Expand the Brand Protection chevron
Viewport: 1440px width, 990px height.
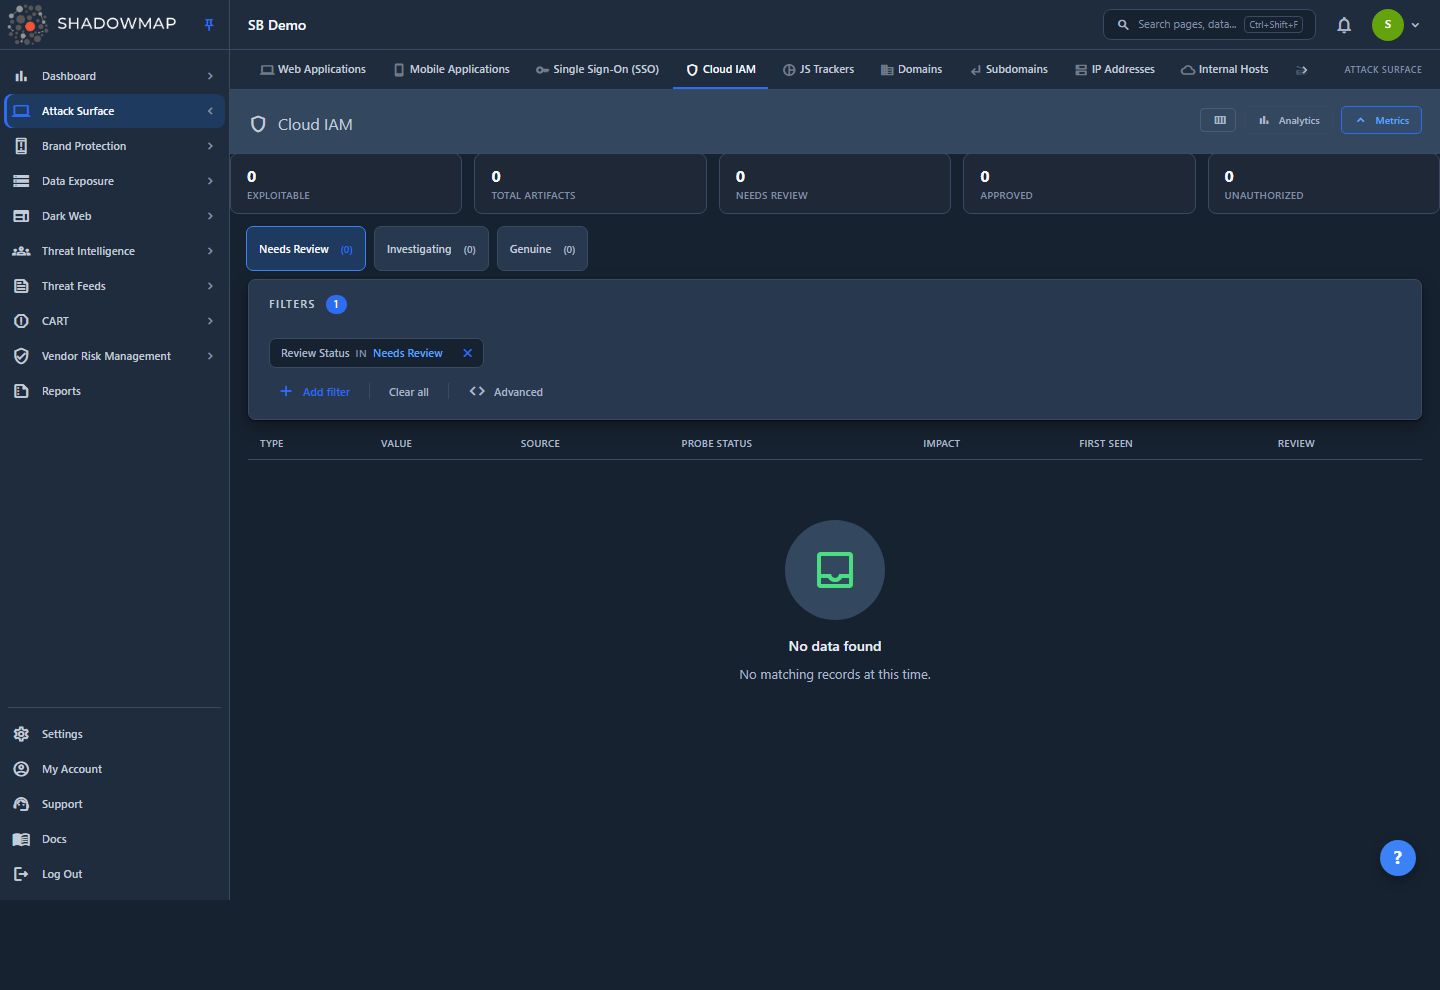(210, 146)
